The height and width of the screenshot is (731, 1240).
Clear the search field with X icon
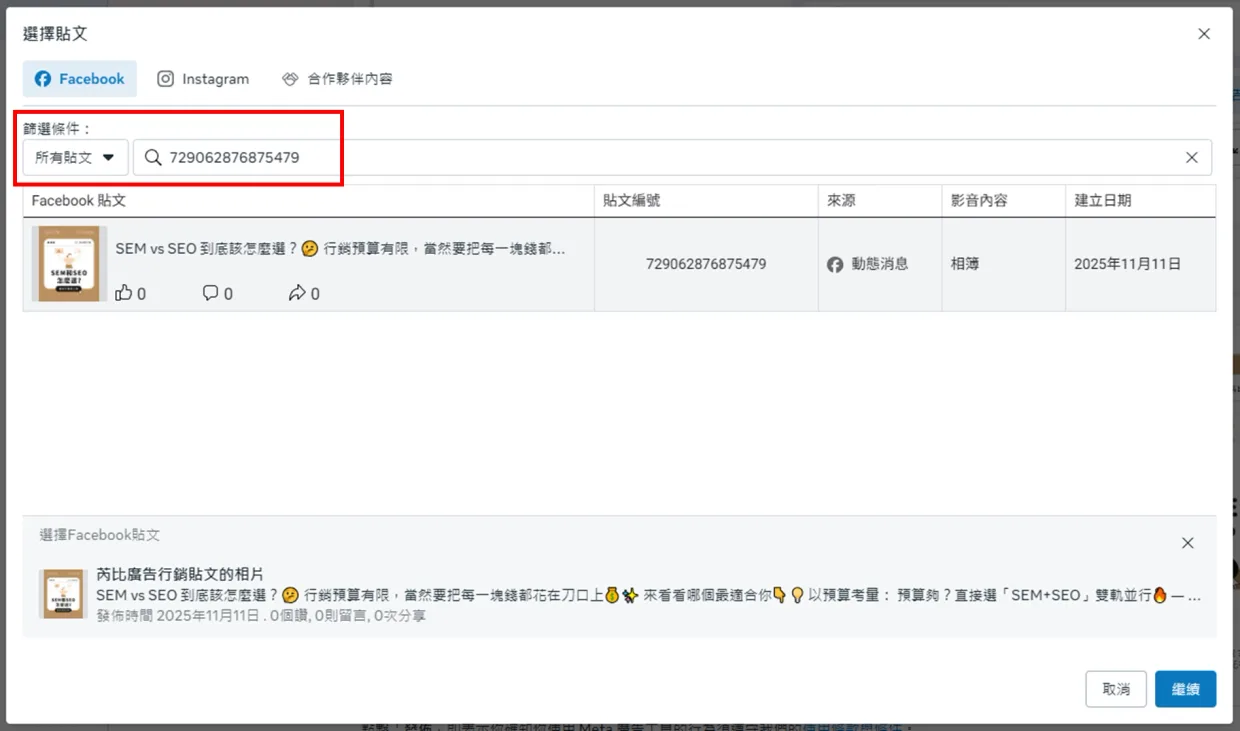point(1192,157)
